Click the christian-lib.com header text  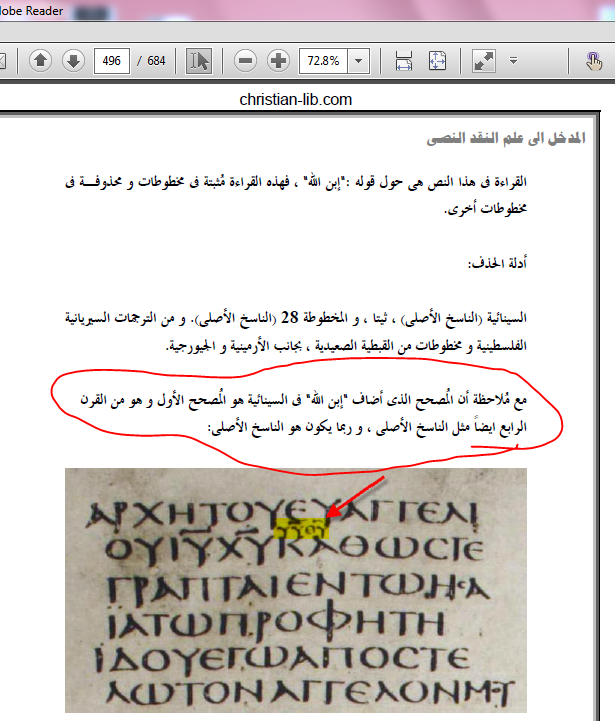click(x=295, y=99)
